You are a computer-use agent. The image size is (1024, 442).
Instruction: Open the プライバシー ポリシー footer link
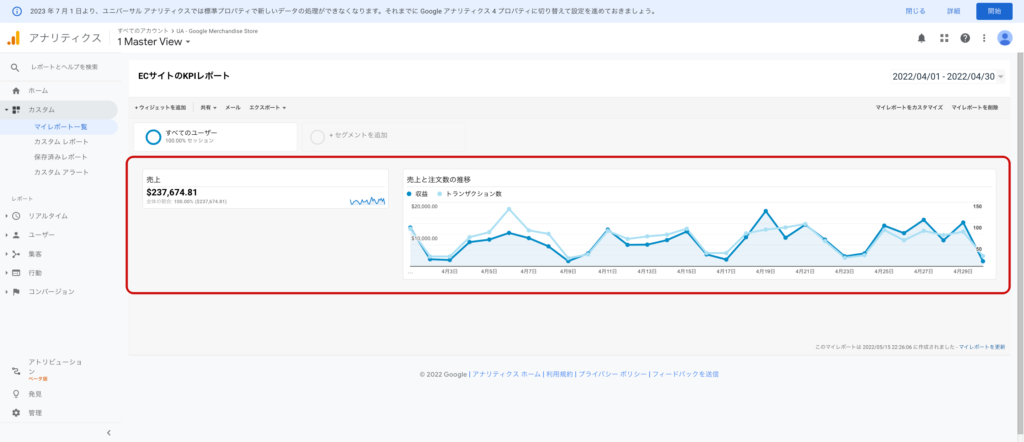pyautogui.click(x=613, y=375)
